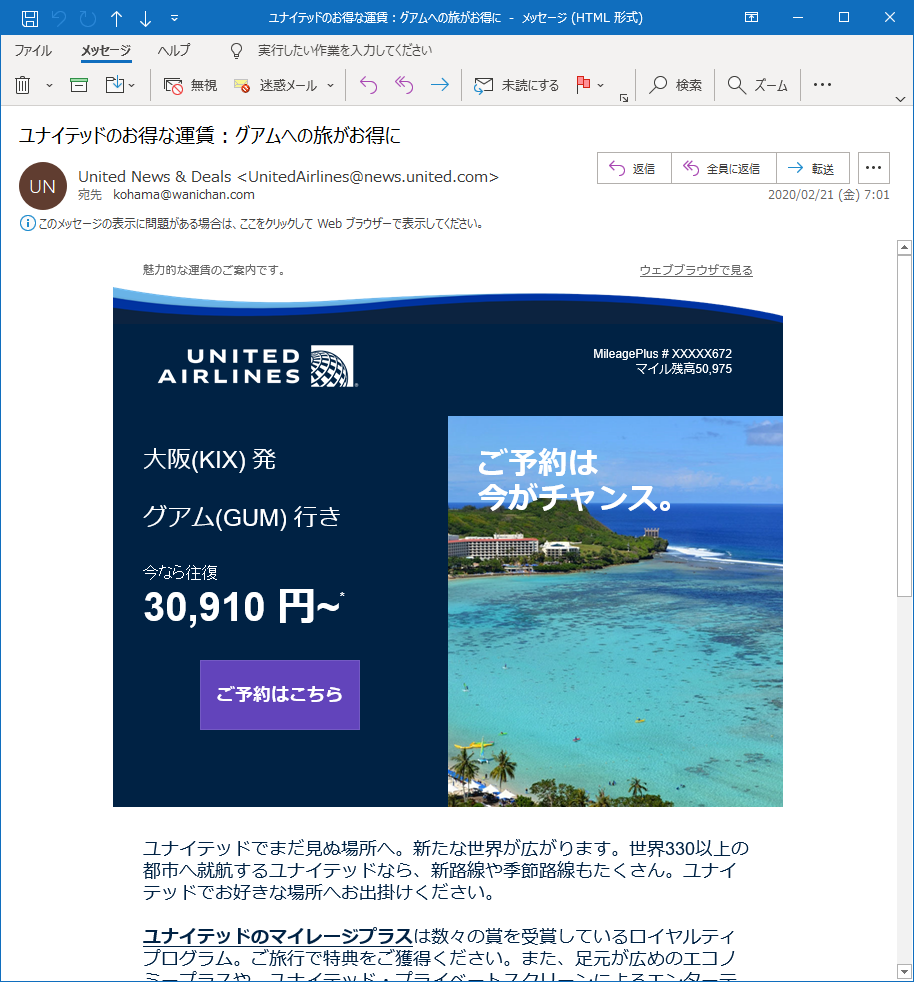Click sender name United News & Deals
Image resolution: width=914 pixels, height=982 pixels.
(x=155, y=177)
